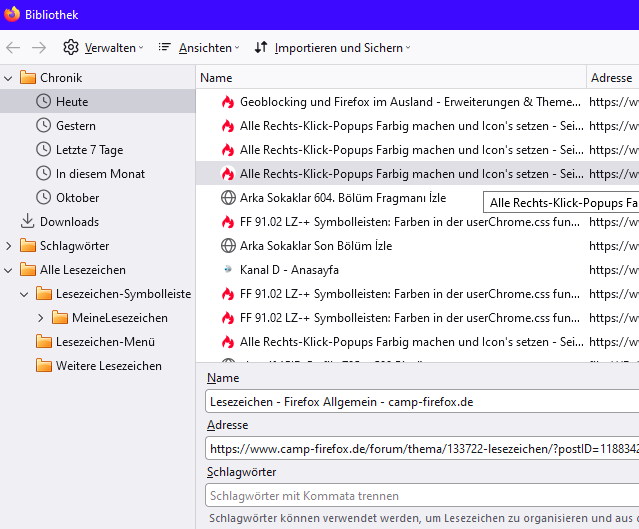This screenshot has height=529, width=639.
Task: Click the Oktober clock icon
Action: tap(43, 197)
